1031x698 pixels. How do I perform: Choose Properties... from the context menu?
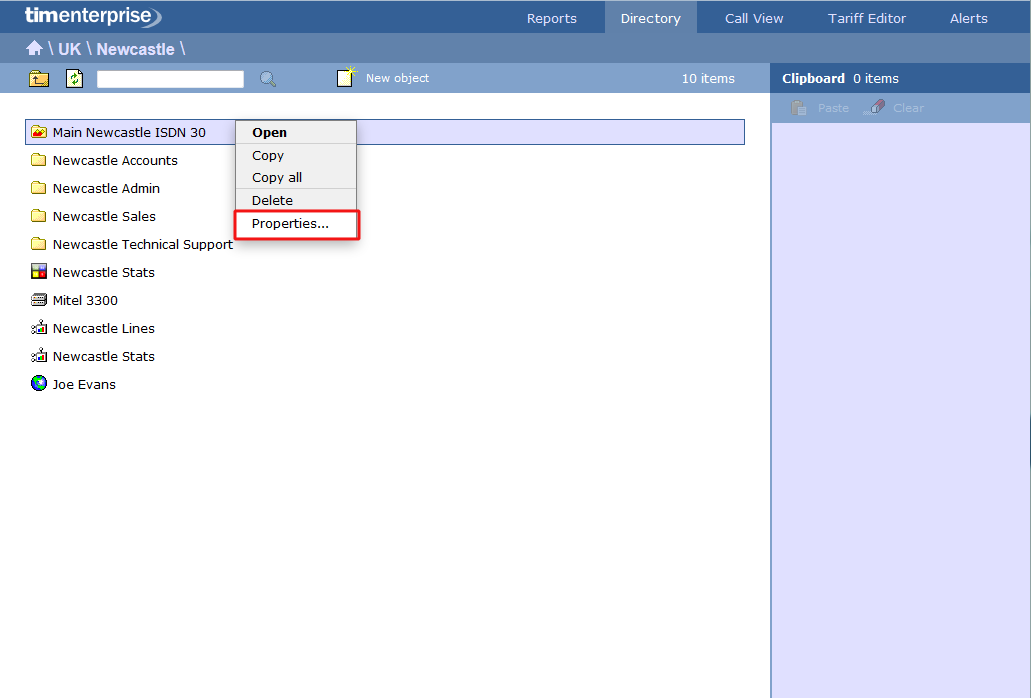click(x=290, y=224)
